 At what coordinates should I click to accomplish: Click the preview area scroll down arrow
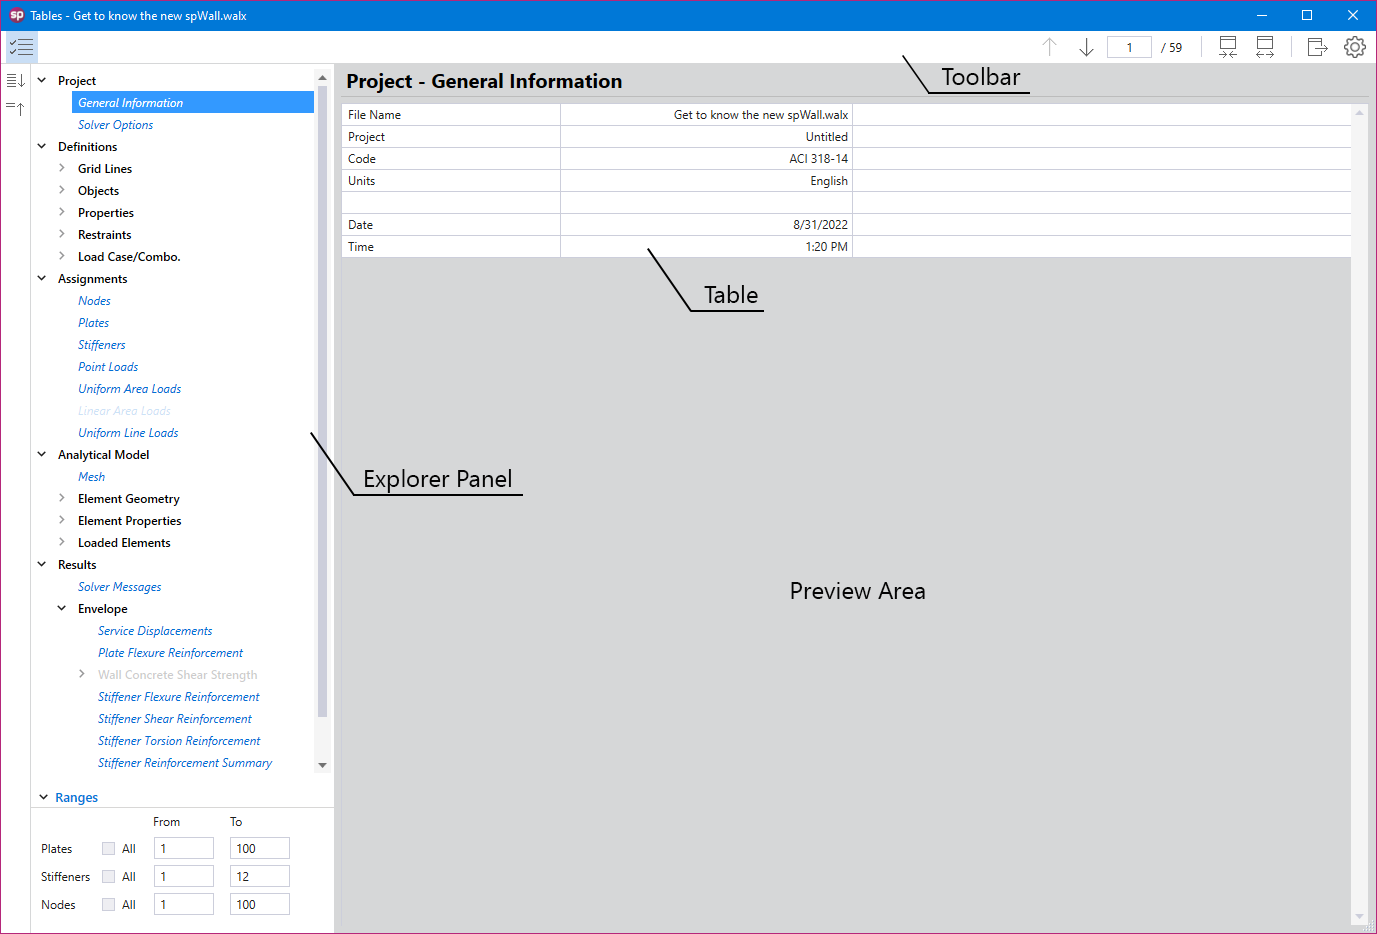(1359, 916)
